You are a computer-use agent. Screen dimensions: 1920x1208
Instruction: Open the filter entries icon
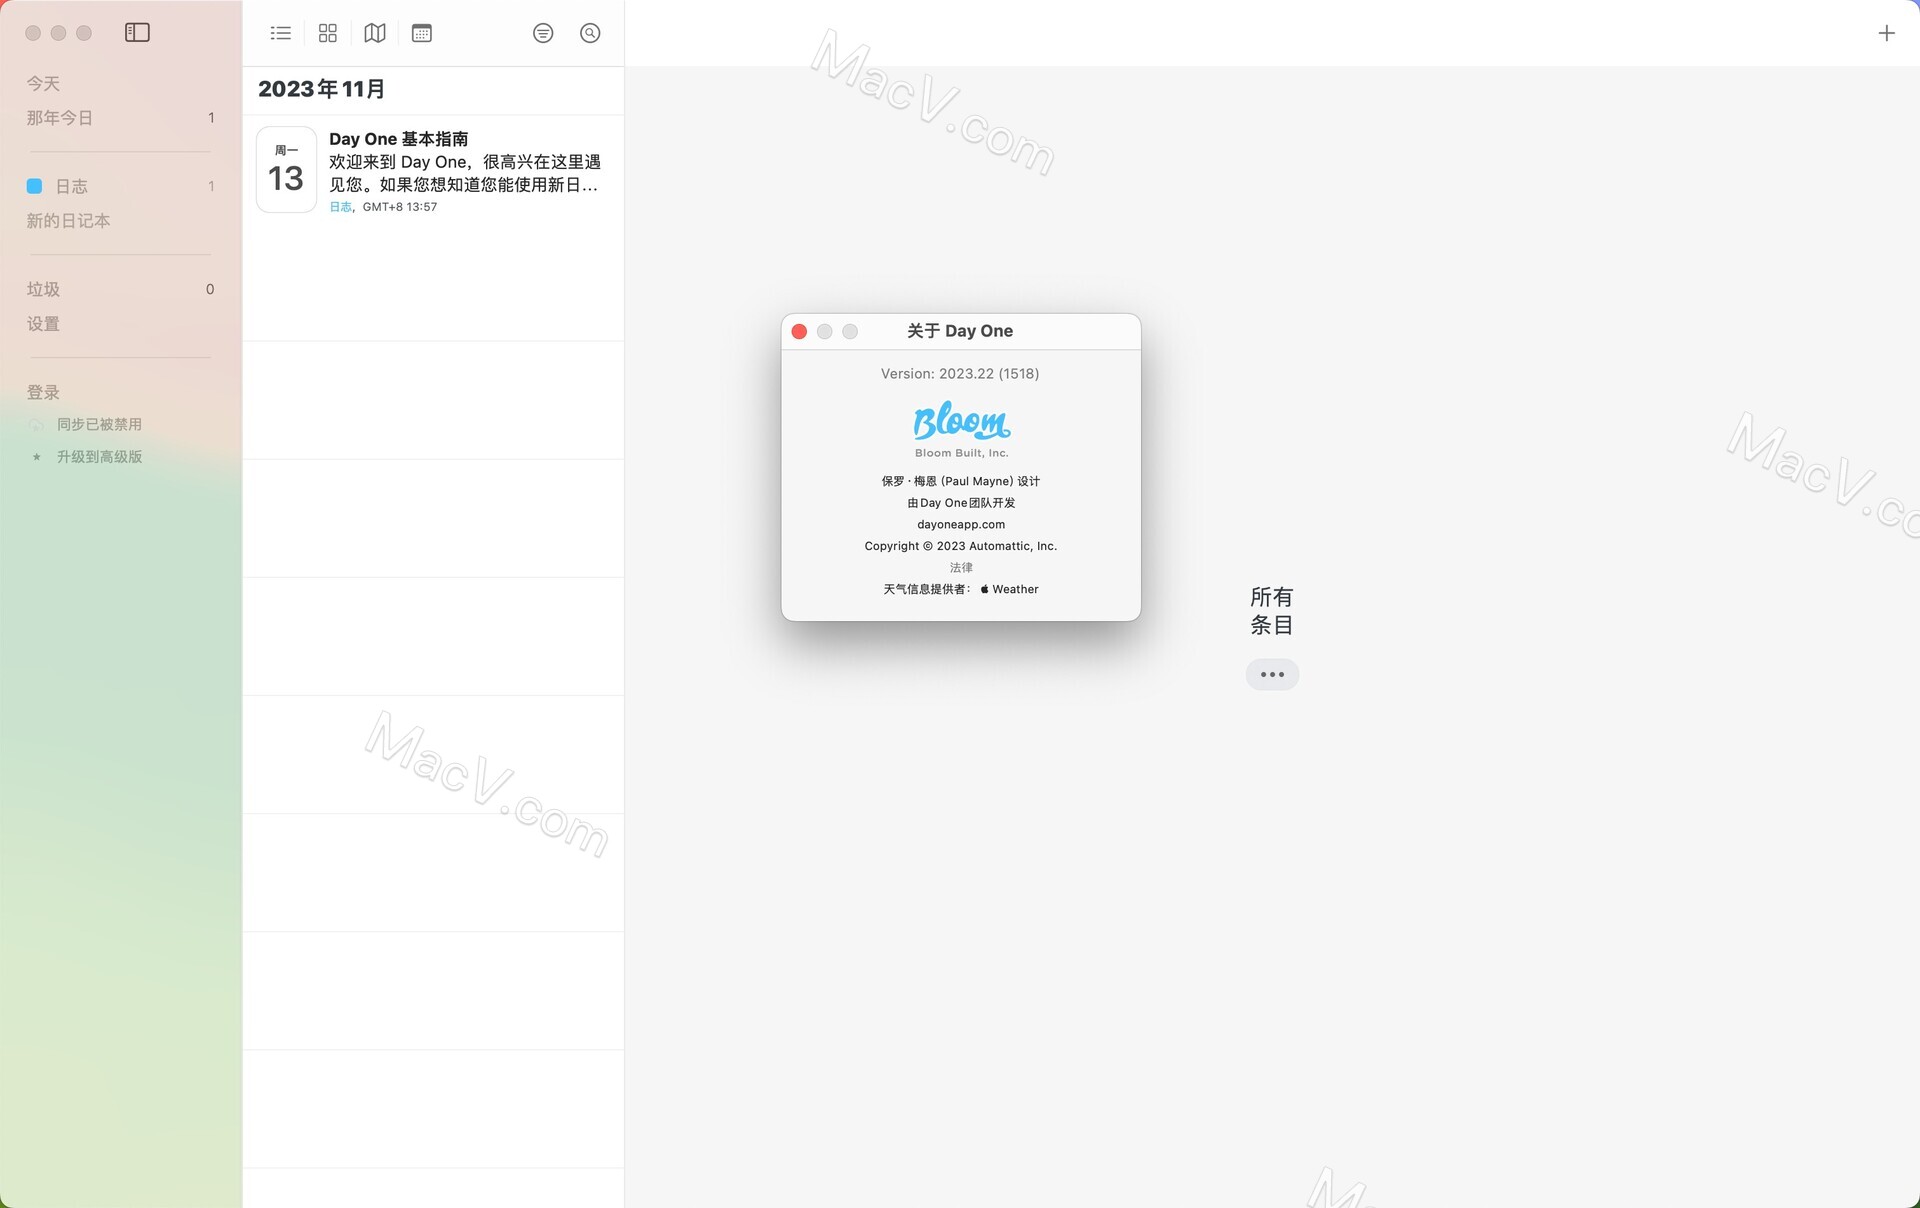(x=543, y=33)
